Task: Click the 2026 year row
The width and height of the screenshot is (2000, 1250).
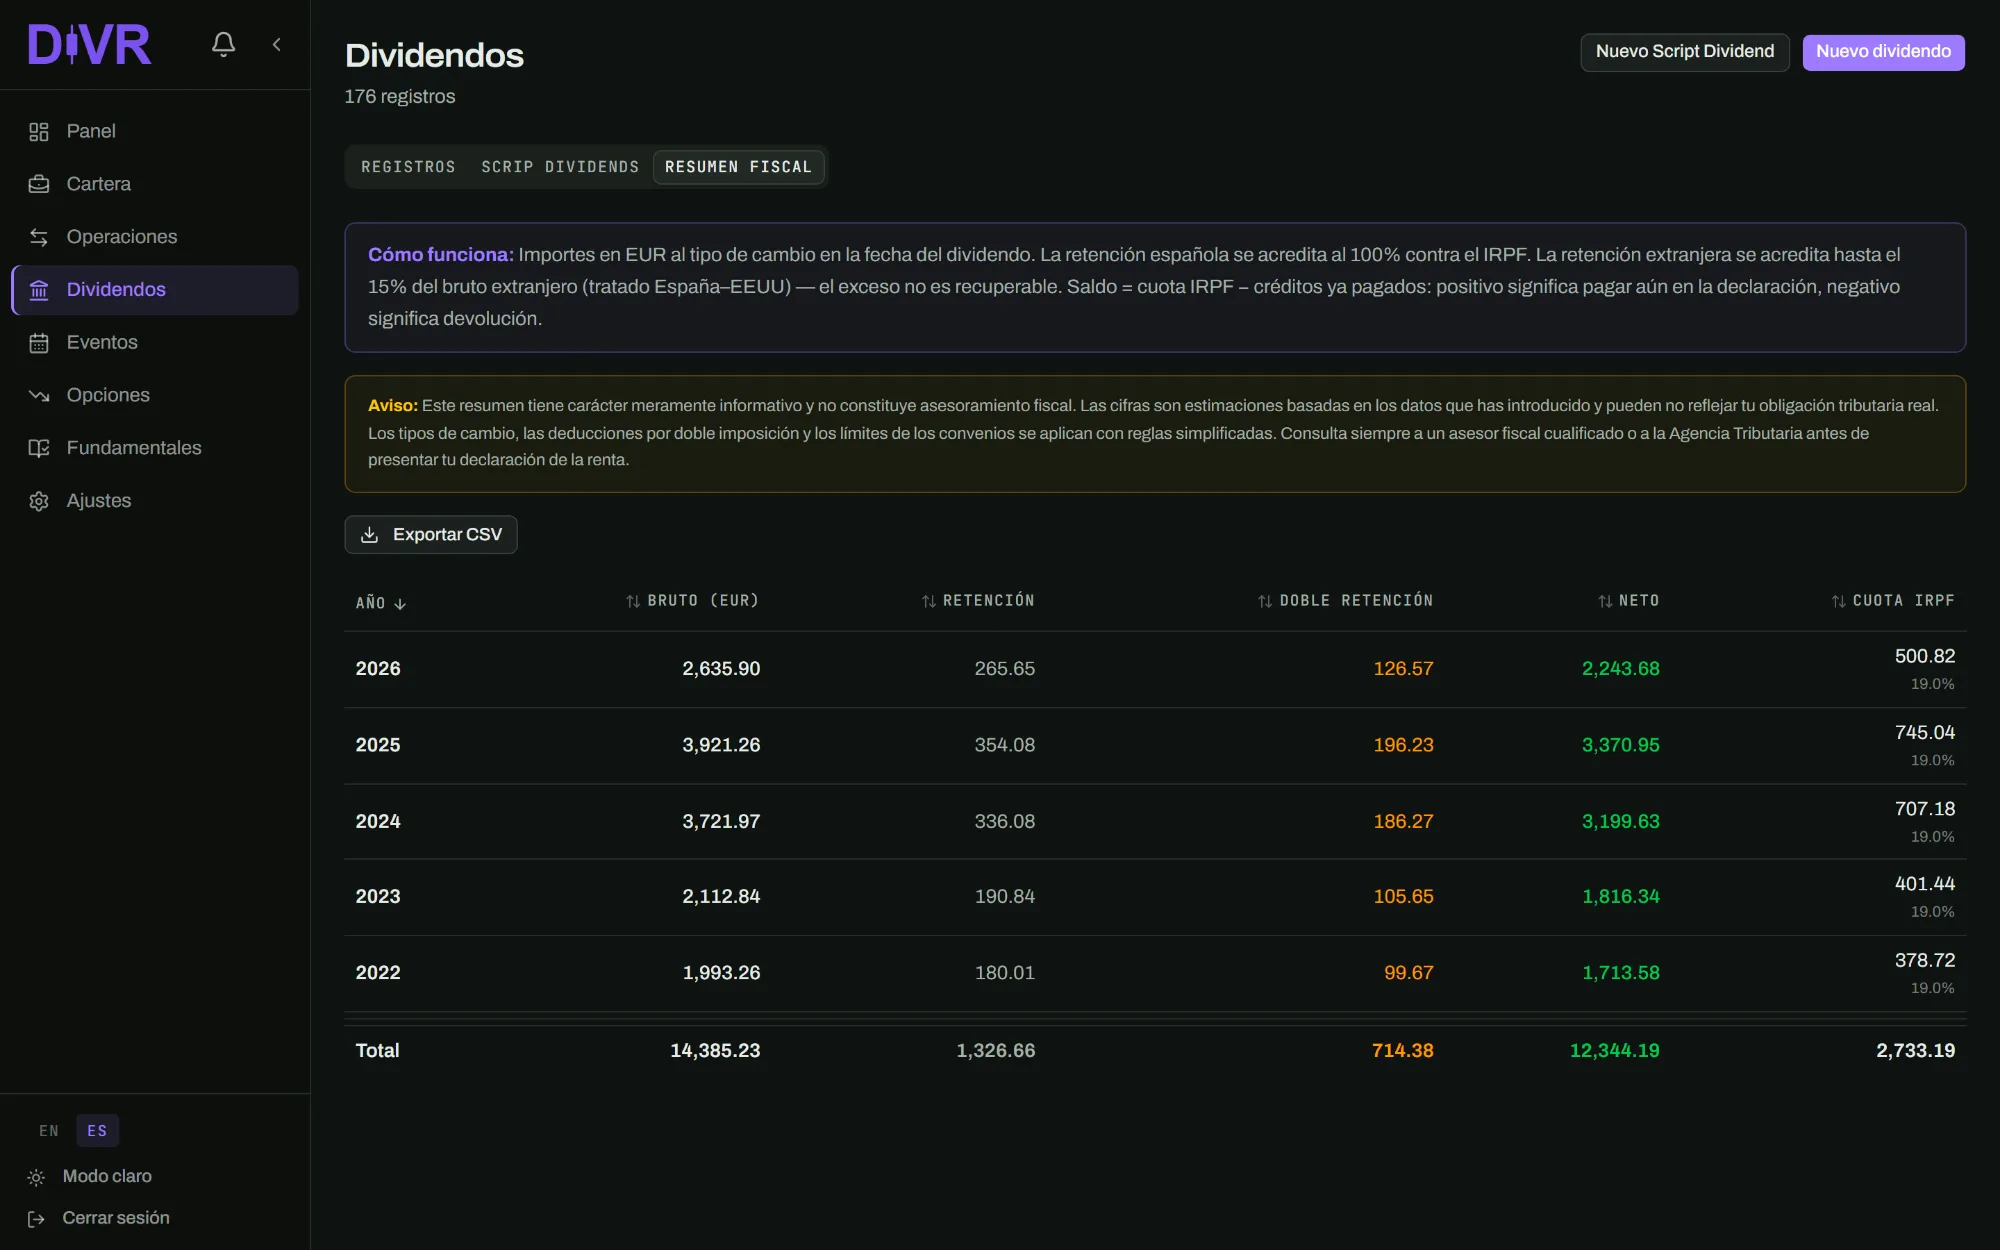Action: point(1155,669)
